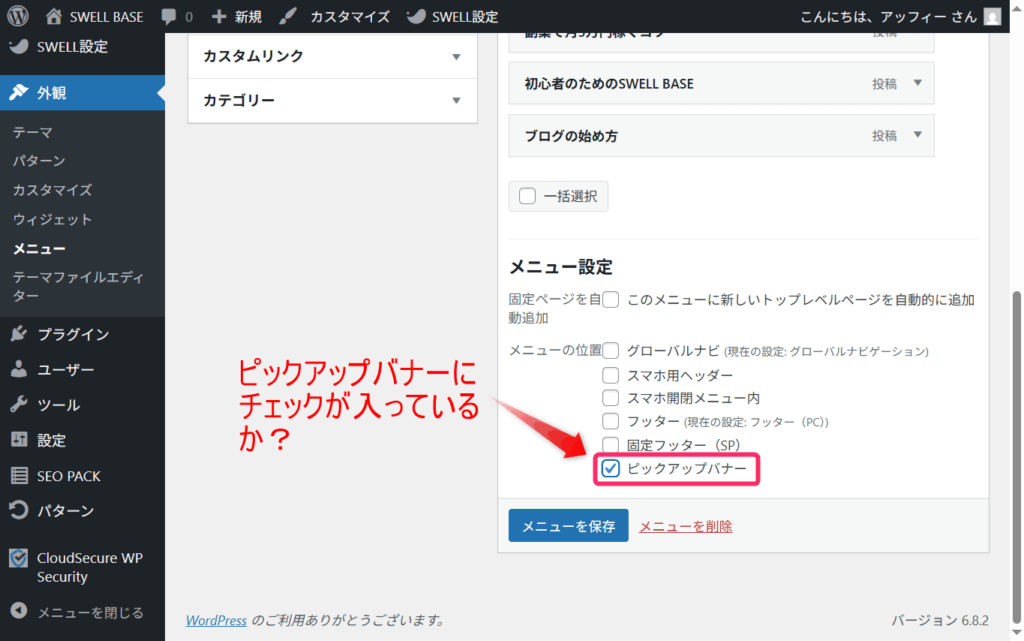Select メニュー in the 外観 submenu
This screenshot has height=641, width=1024.
39,249
